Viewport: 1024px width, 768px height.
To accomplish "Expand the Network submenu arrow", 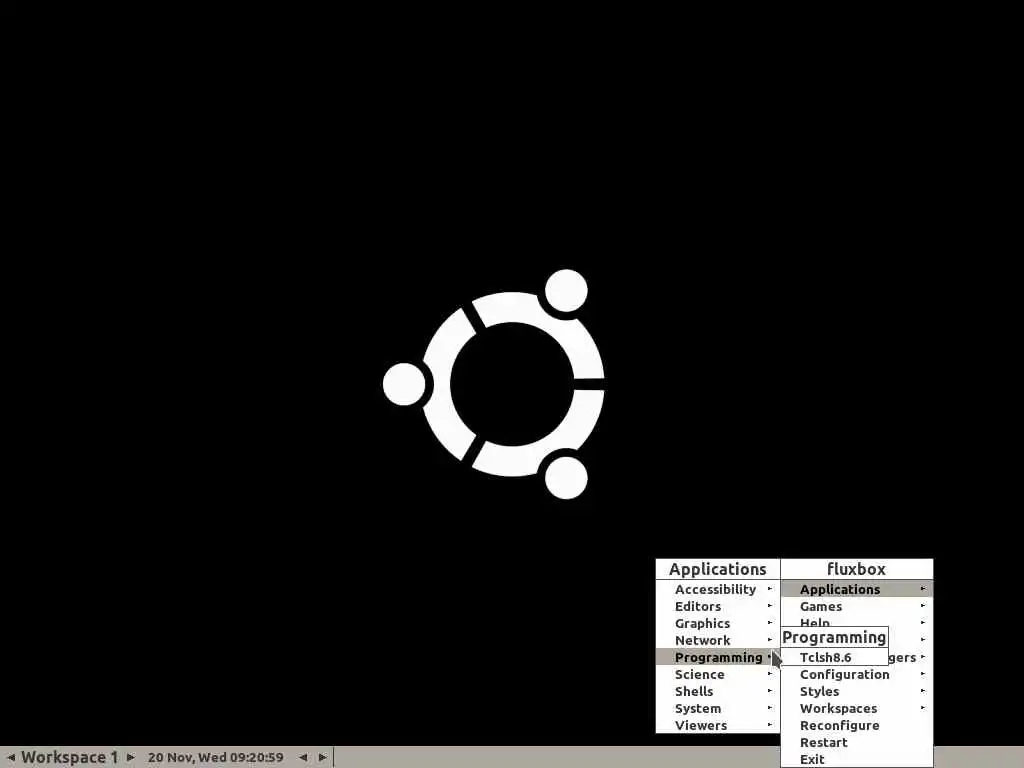I will tap(769, 639).
